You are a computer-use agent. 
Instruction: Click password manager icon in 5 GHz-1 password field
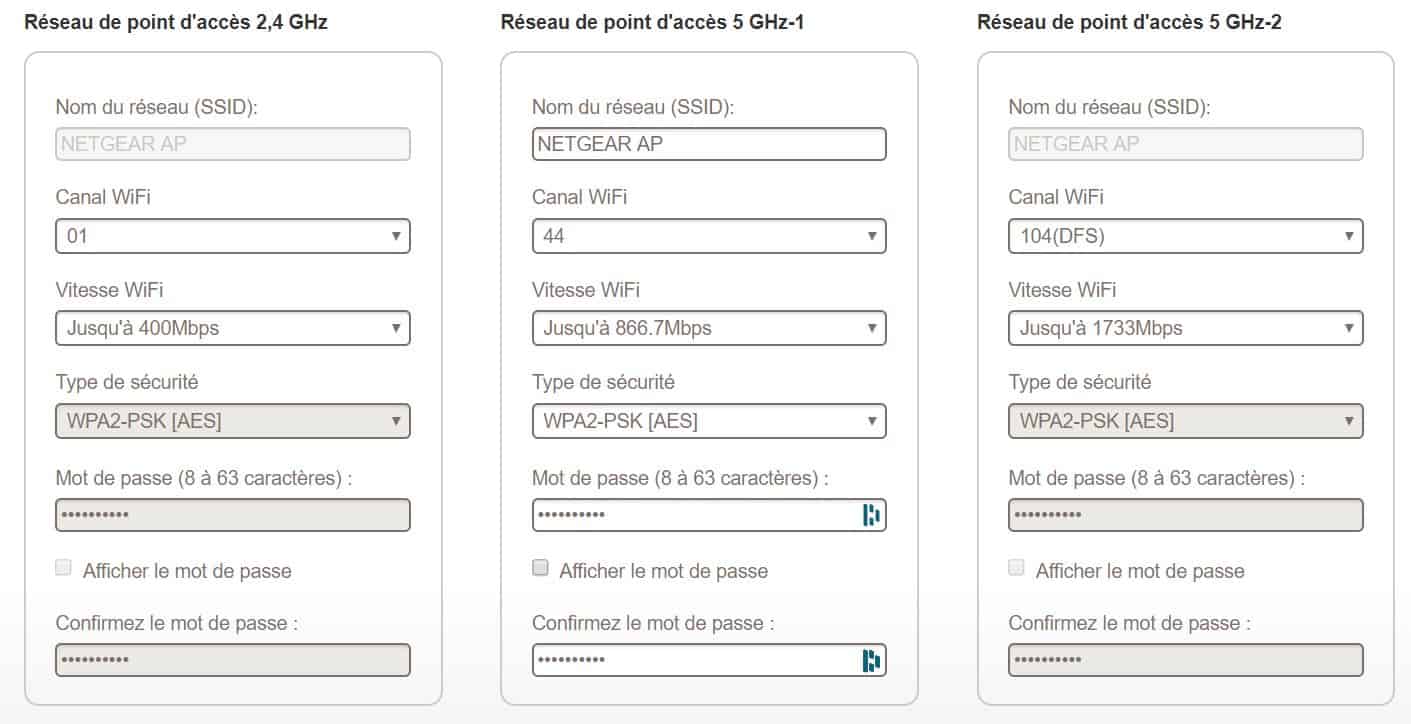(x=871, y=515)
